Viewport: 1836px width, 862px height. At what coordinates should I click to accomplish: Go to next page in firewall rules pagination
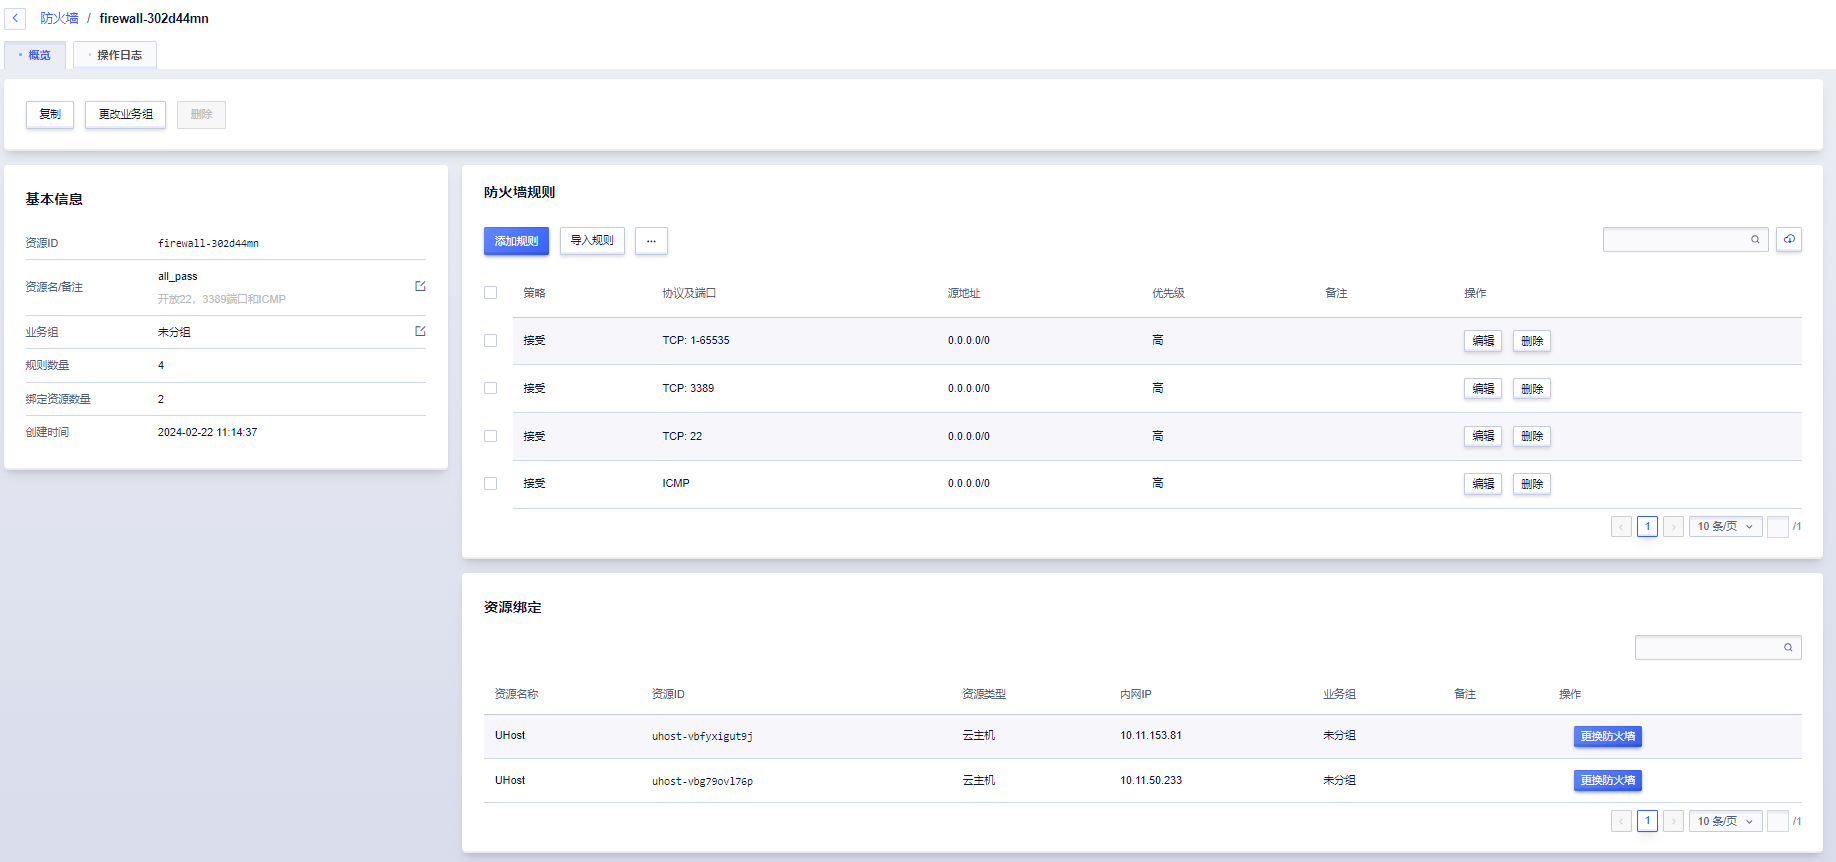click(x=1673, y=527)
